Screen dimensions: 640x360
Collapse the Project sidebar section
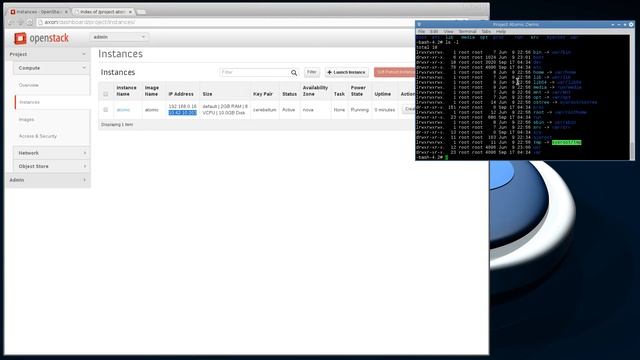coord(48,54)
